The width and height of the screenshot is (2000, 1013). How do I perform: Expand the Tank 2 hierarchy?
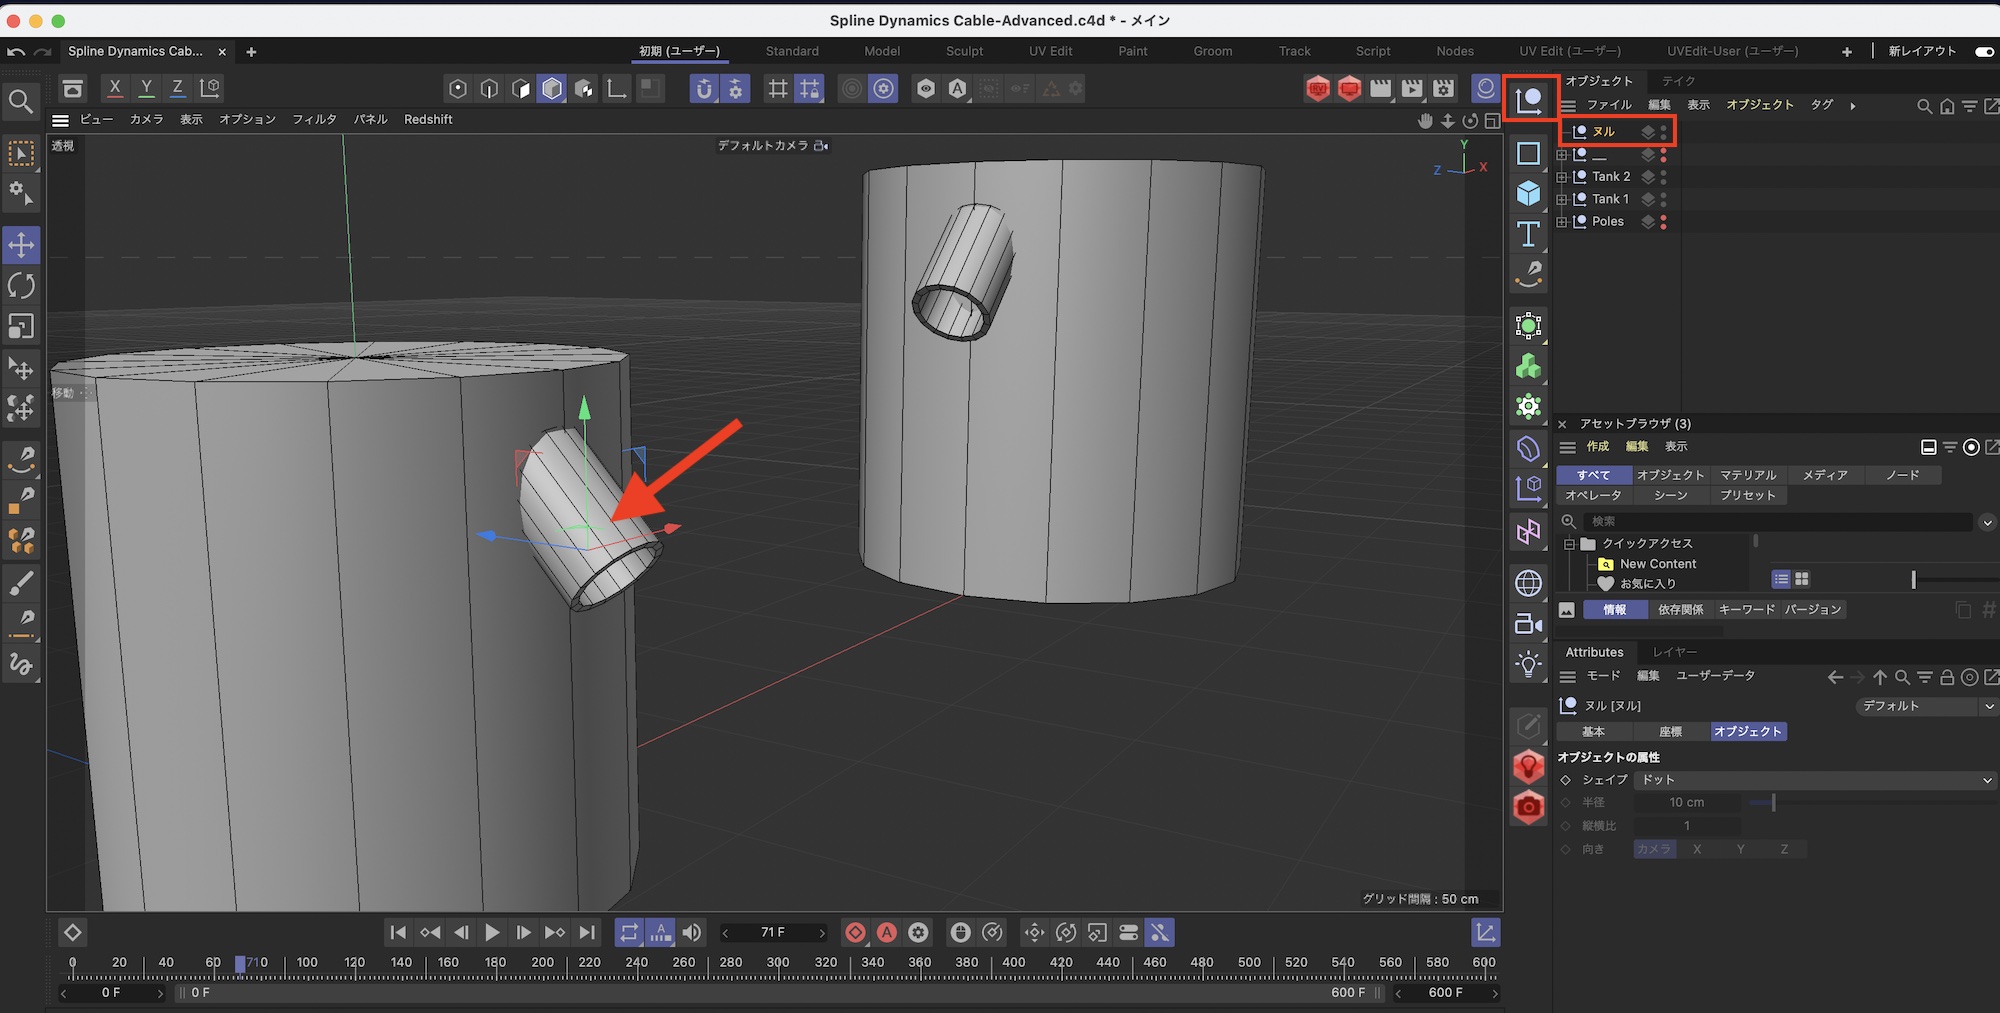(1562, 177)
